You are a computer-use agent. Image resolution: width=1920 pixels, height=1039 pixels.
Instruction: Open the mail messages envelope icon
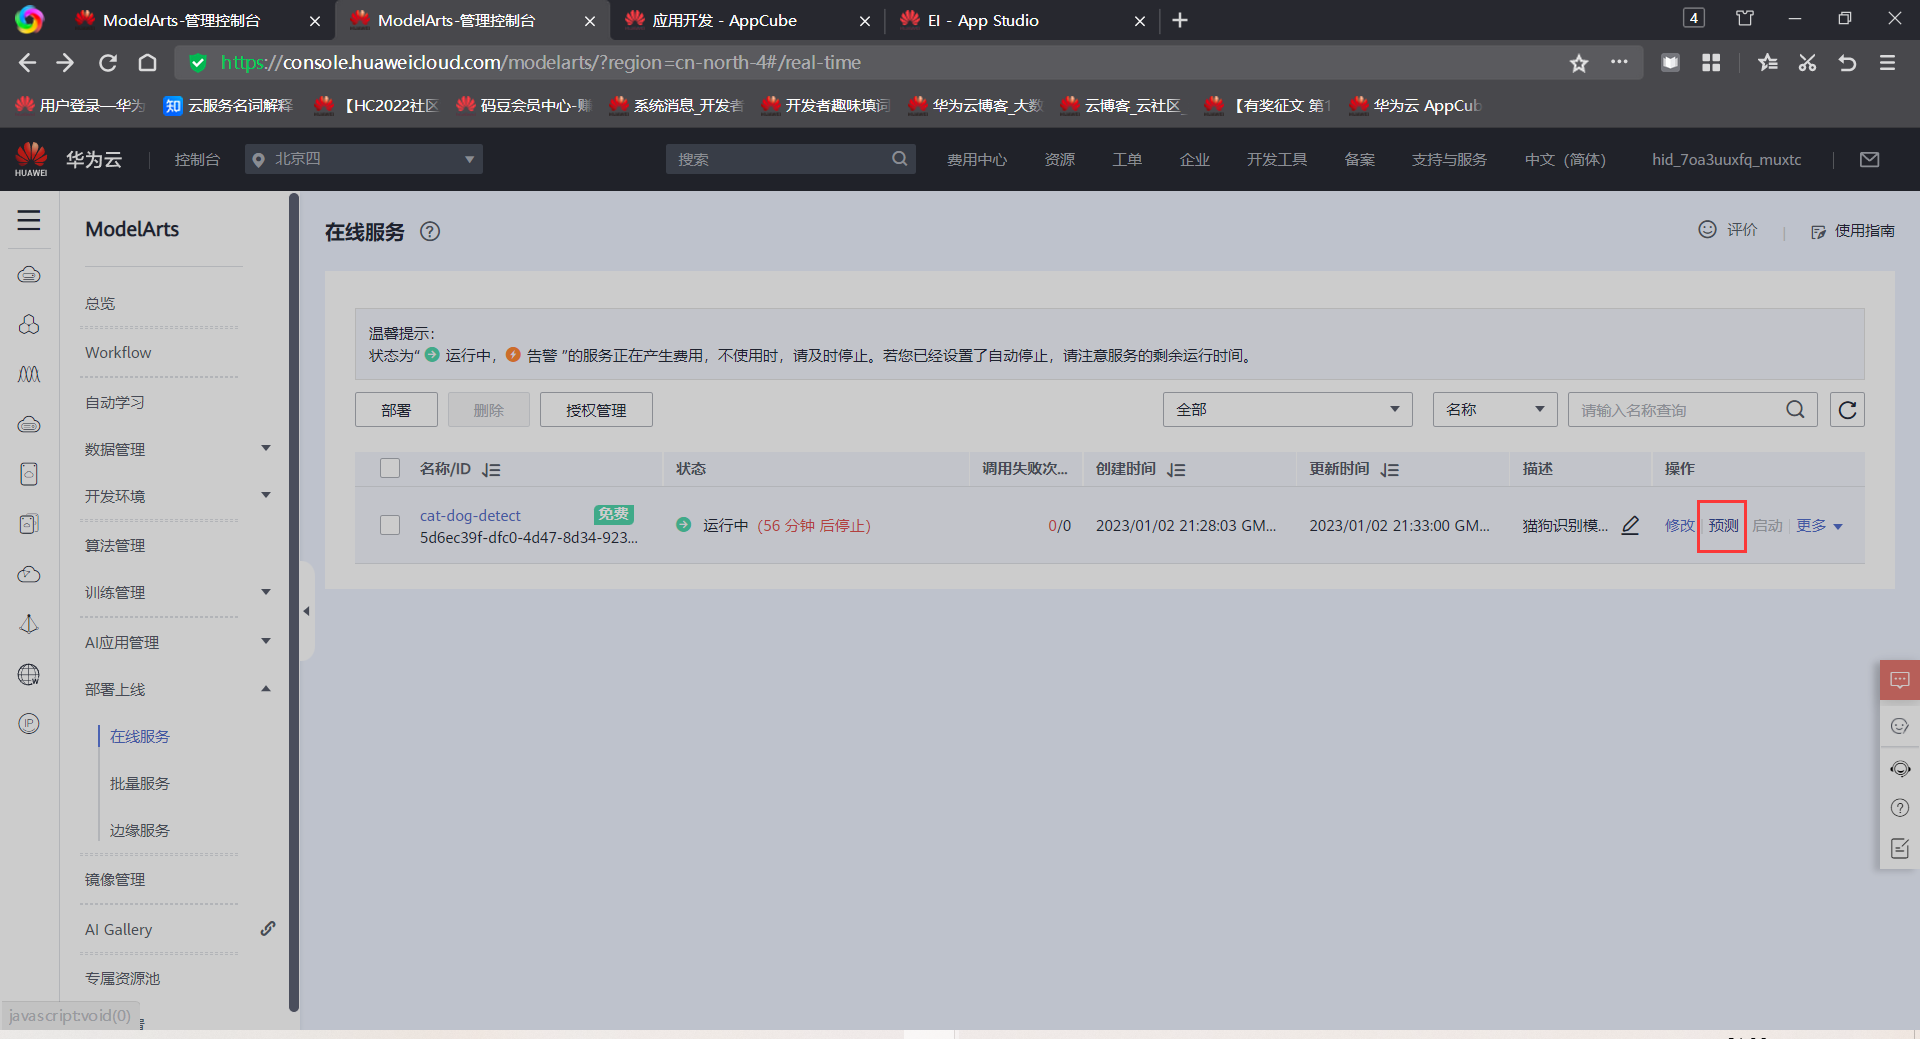(1869, 159)
